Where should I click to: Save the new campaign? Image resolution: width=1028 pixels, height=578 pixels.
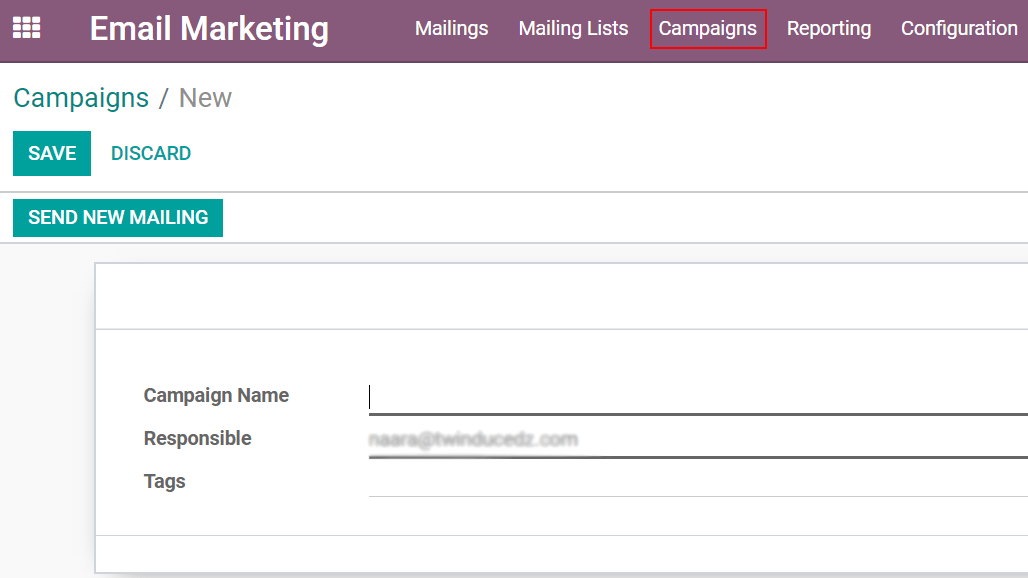tap(52, 153)
